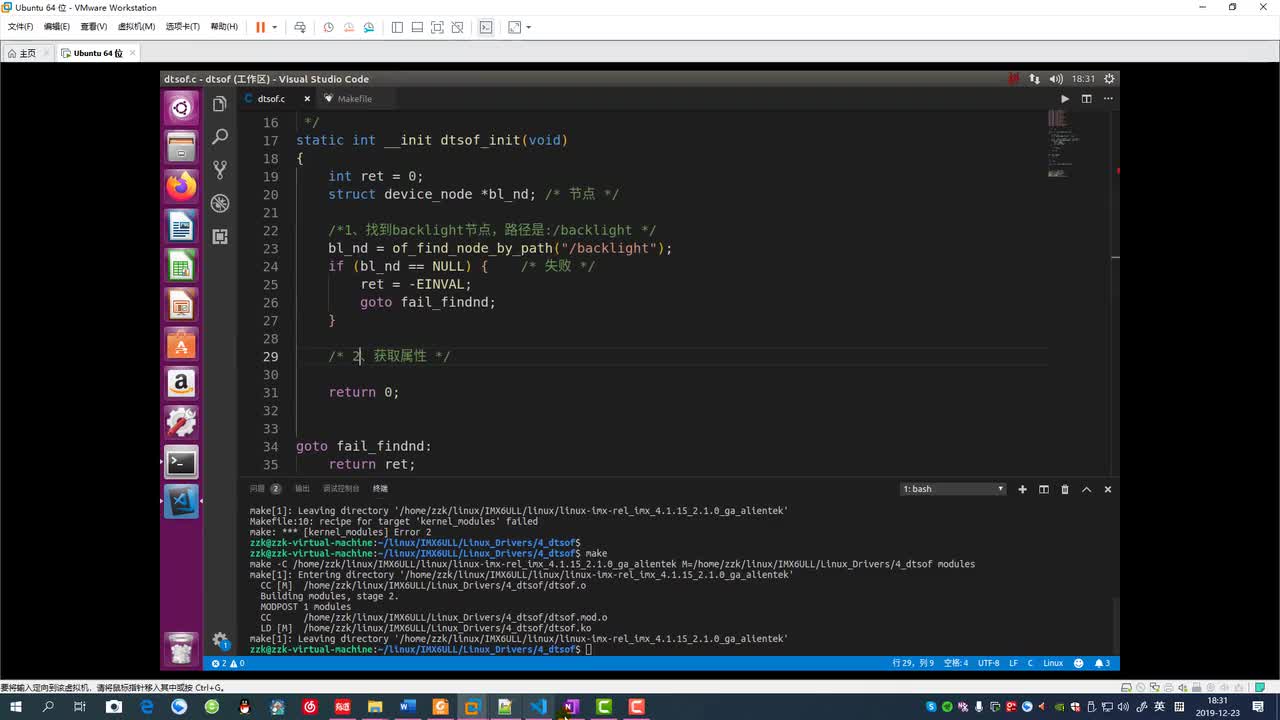Toggle VMware Unity mode
This screenshot has height=720, width=1280.
coord(457,27)
